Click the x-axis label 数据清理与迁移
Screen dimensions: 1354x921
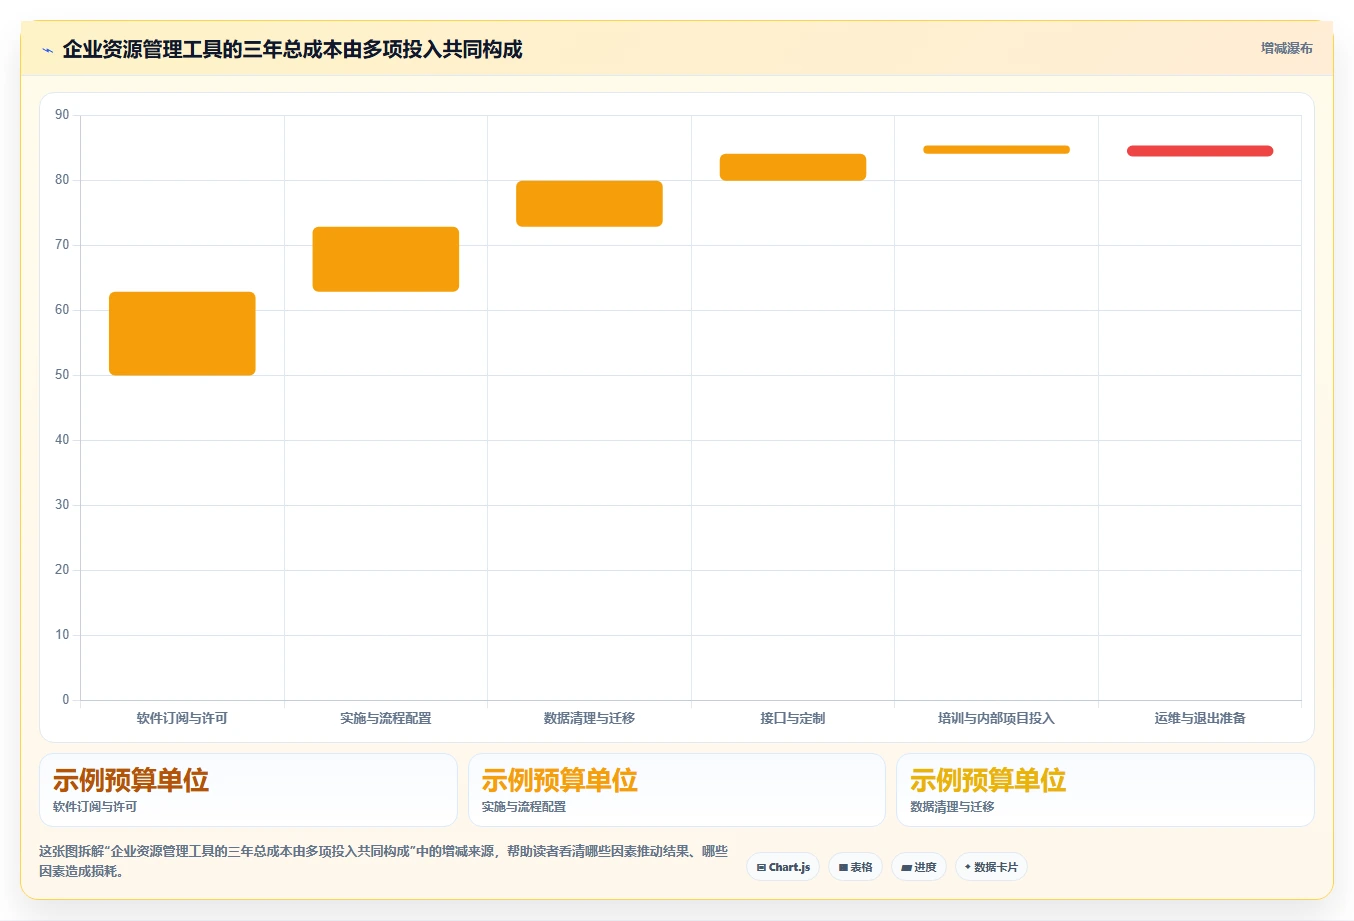pyautogui.click(x=589, y=718)
